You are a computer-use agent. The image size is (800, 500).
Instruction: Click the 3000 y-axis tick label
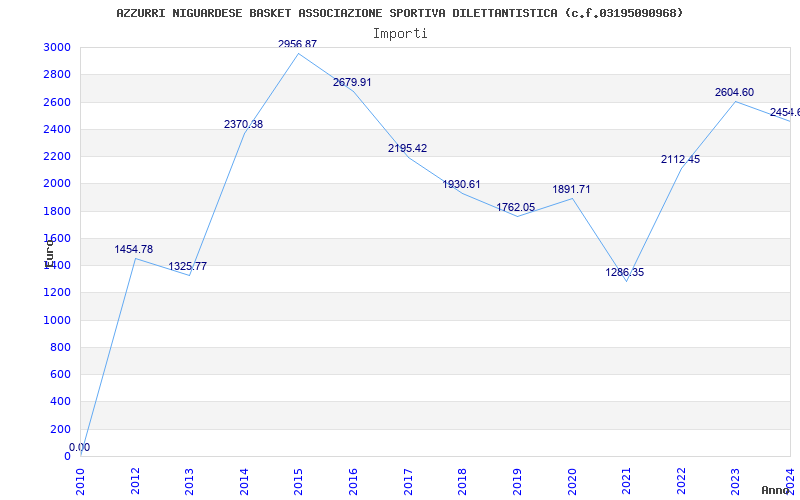(57, 47)
